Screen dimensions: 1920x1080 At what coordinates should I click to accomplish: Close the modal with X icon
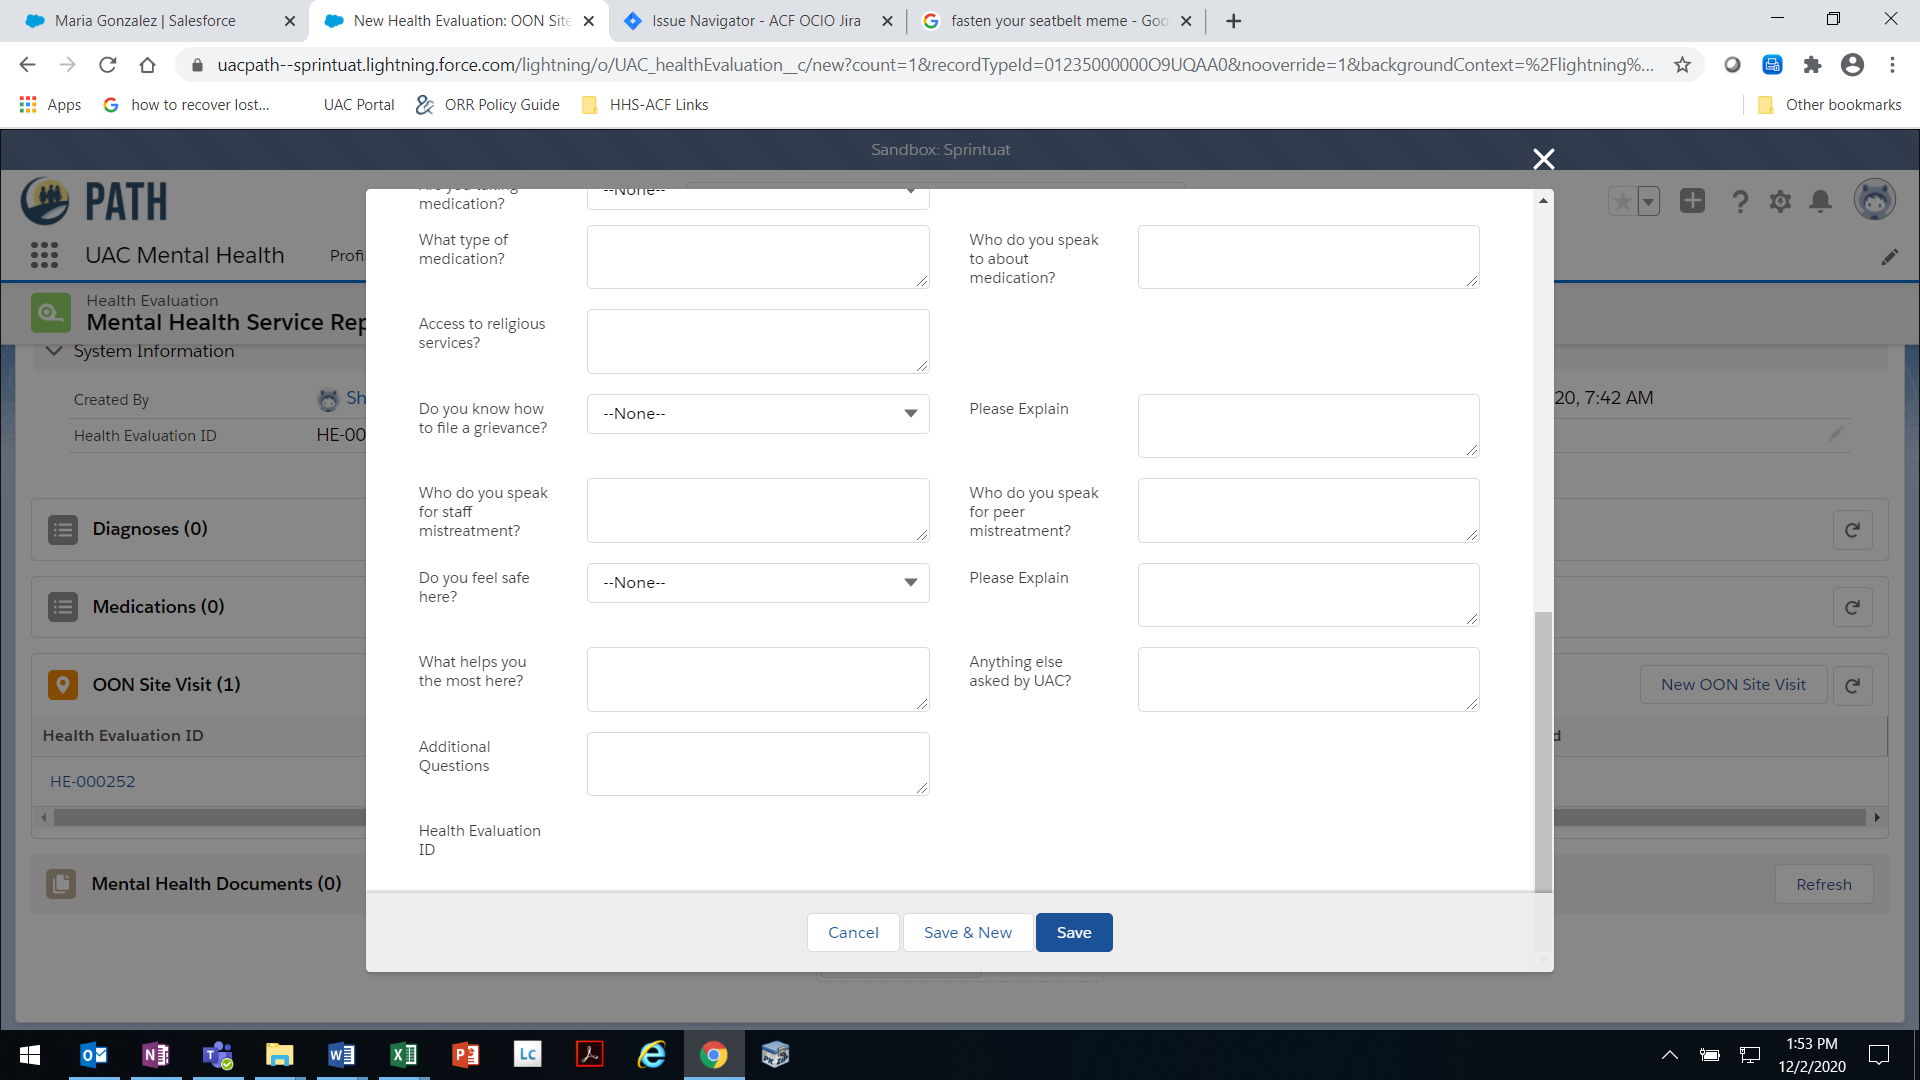(1543, 159)
